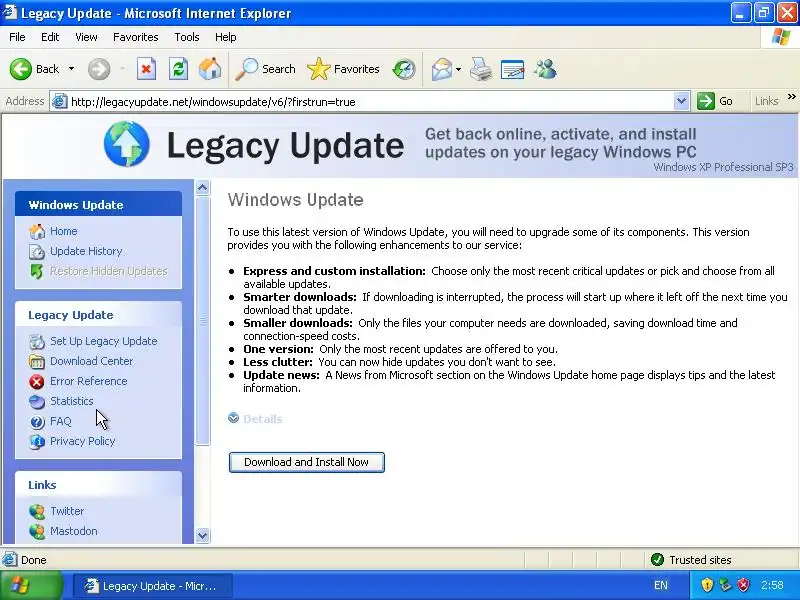This screenshot has height=600, width=800.
Task: Open the Search magnifier tool
Action: (246, 69)
